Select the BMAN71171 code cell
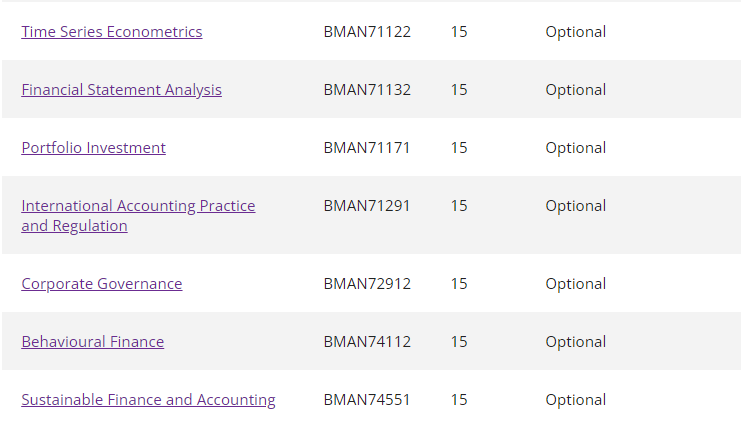Image resolution: width=743 pixels, height=431 pixels. coord(367,148)
